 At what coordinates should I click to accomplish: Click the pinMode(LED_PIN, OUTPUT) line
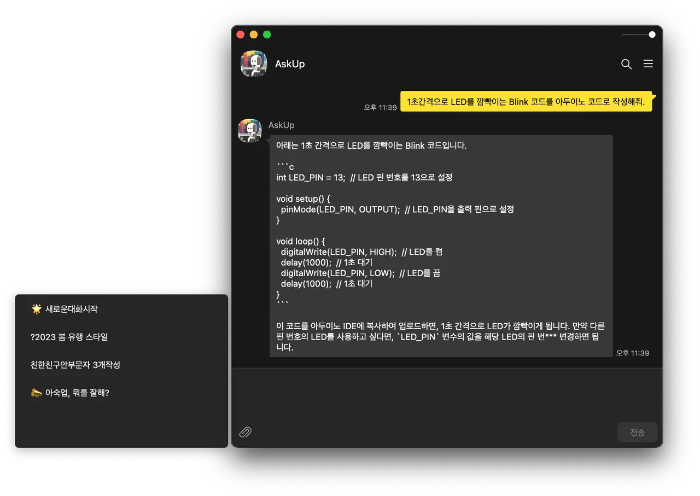(x=397, y=209)
